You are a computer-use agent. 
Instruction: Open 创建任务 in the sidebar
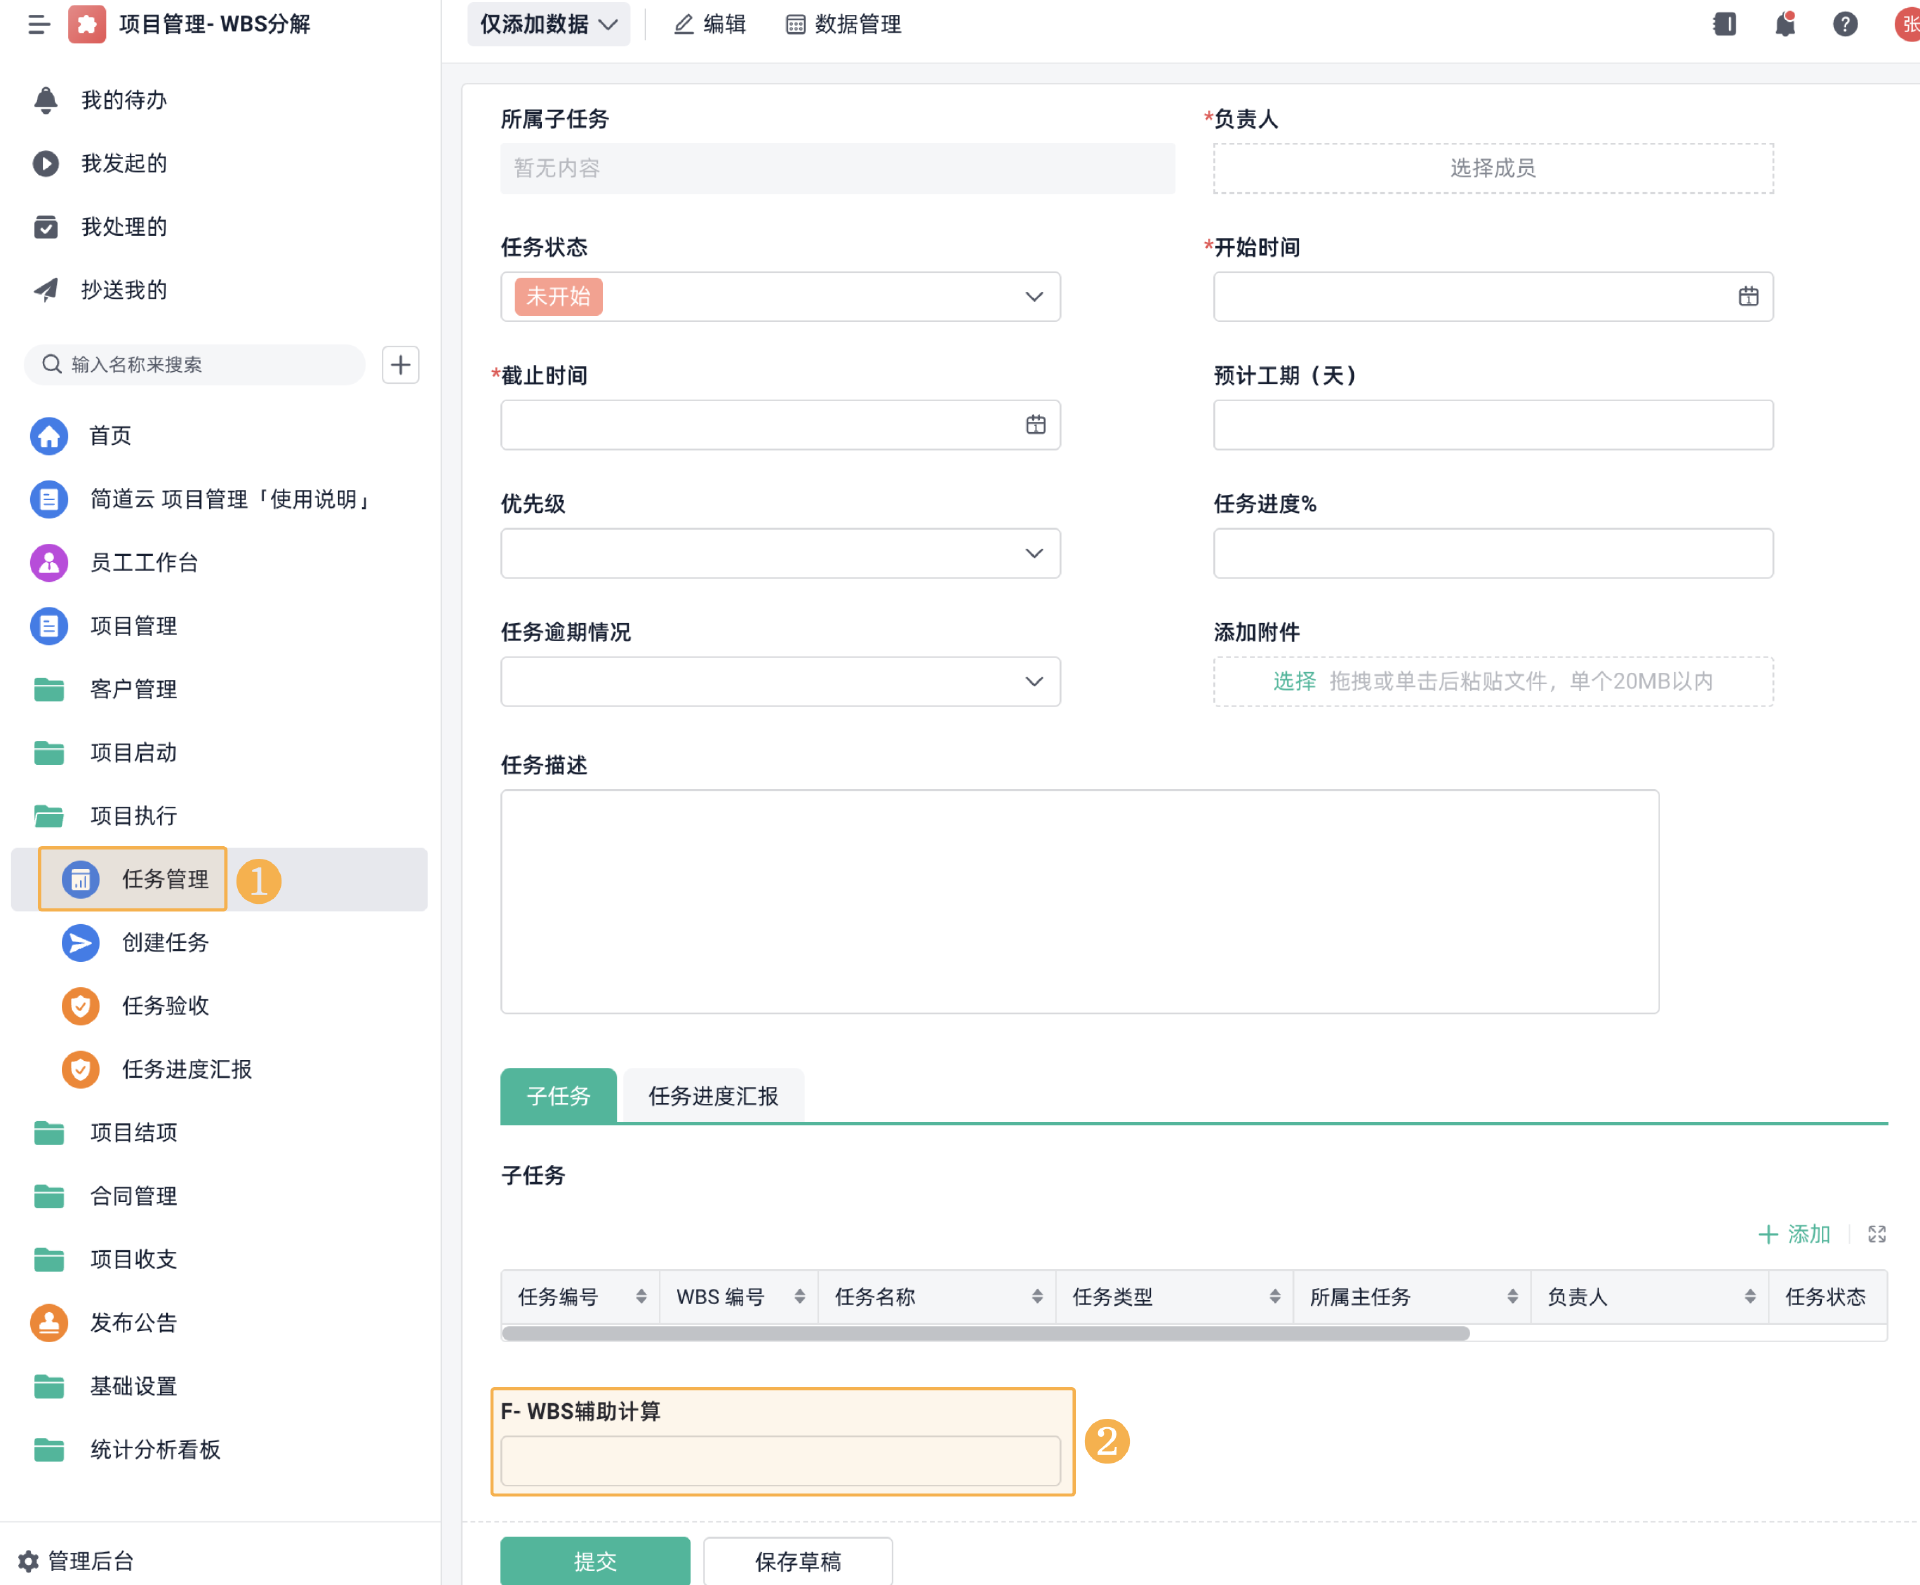click(165, 942)
